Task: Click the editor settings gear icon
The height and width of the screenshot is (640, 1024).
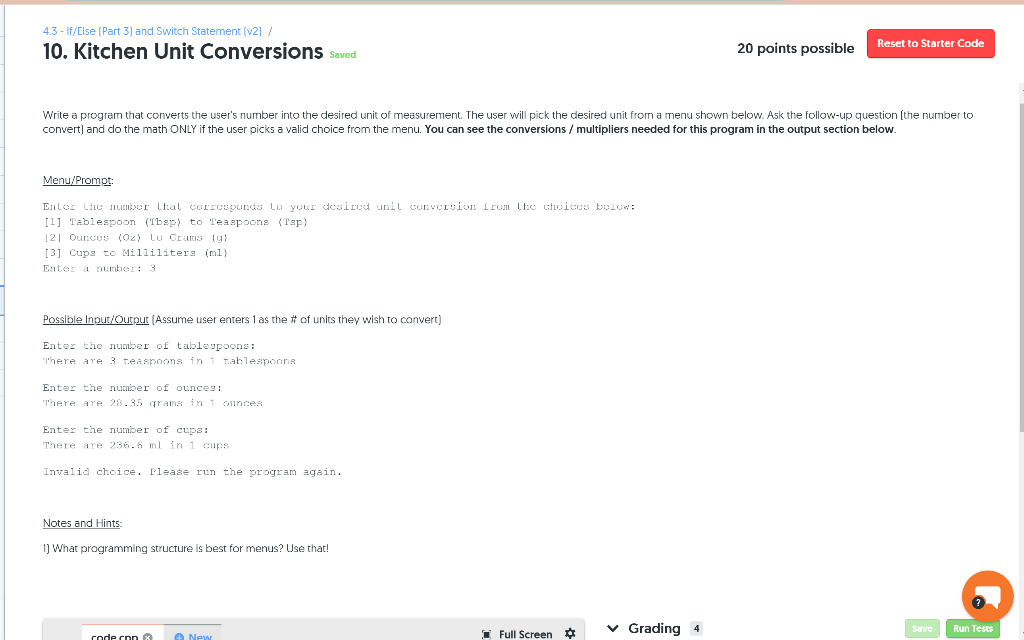Action: pyautogui.click(x=570, y=633)
